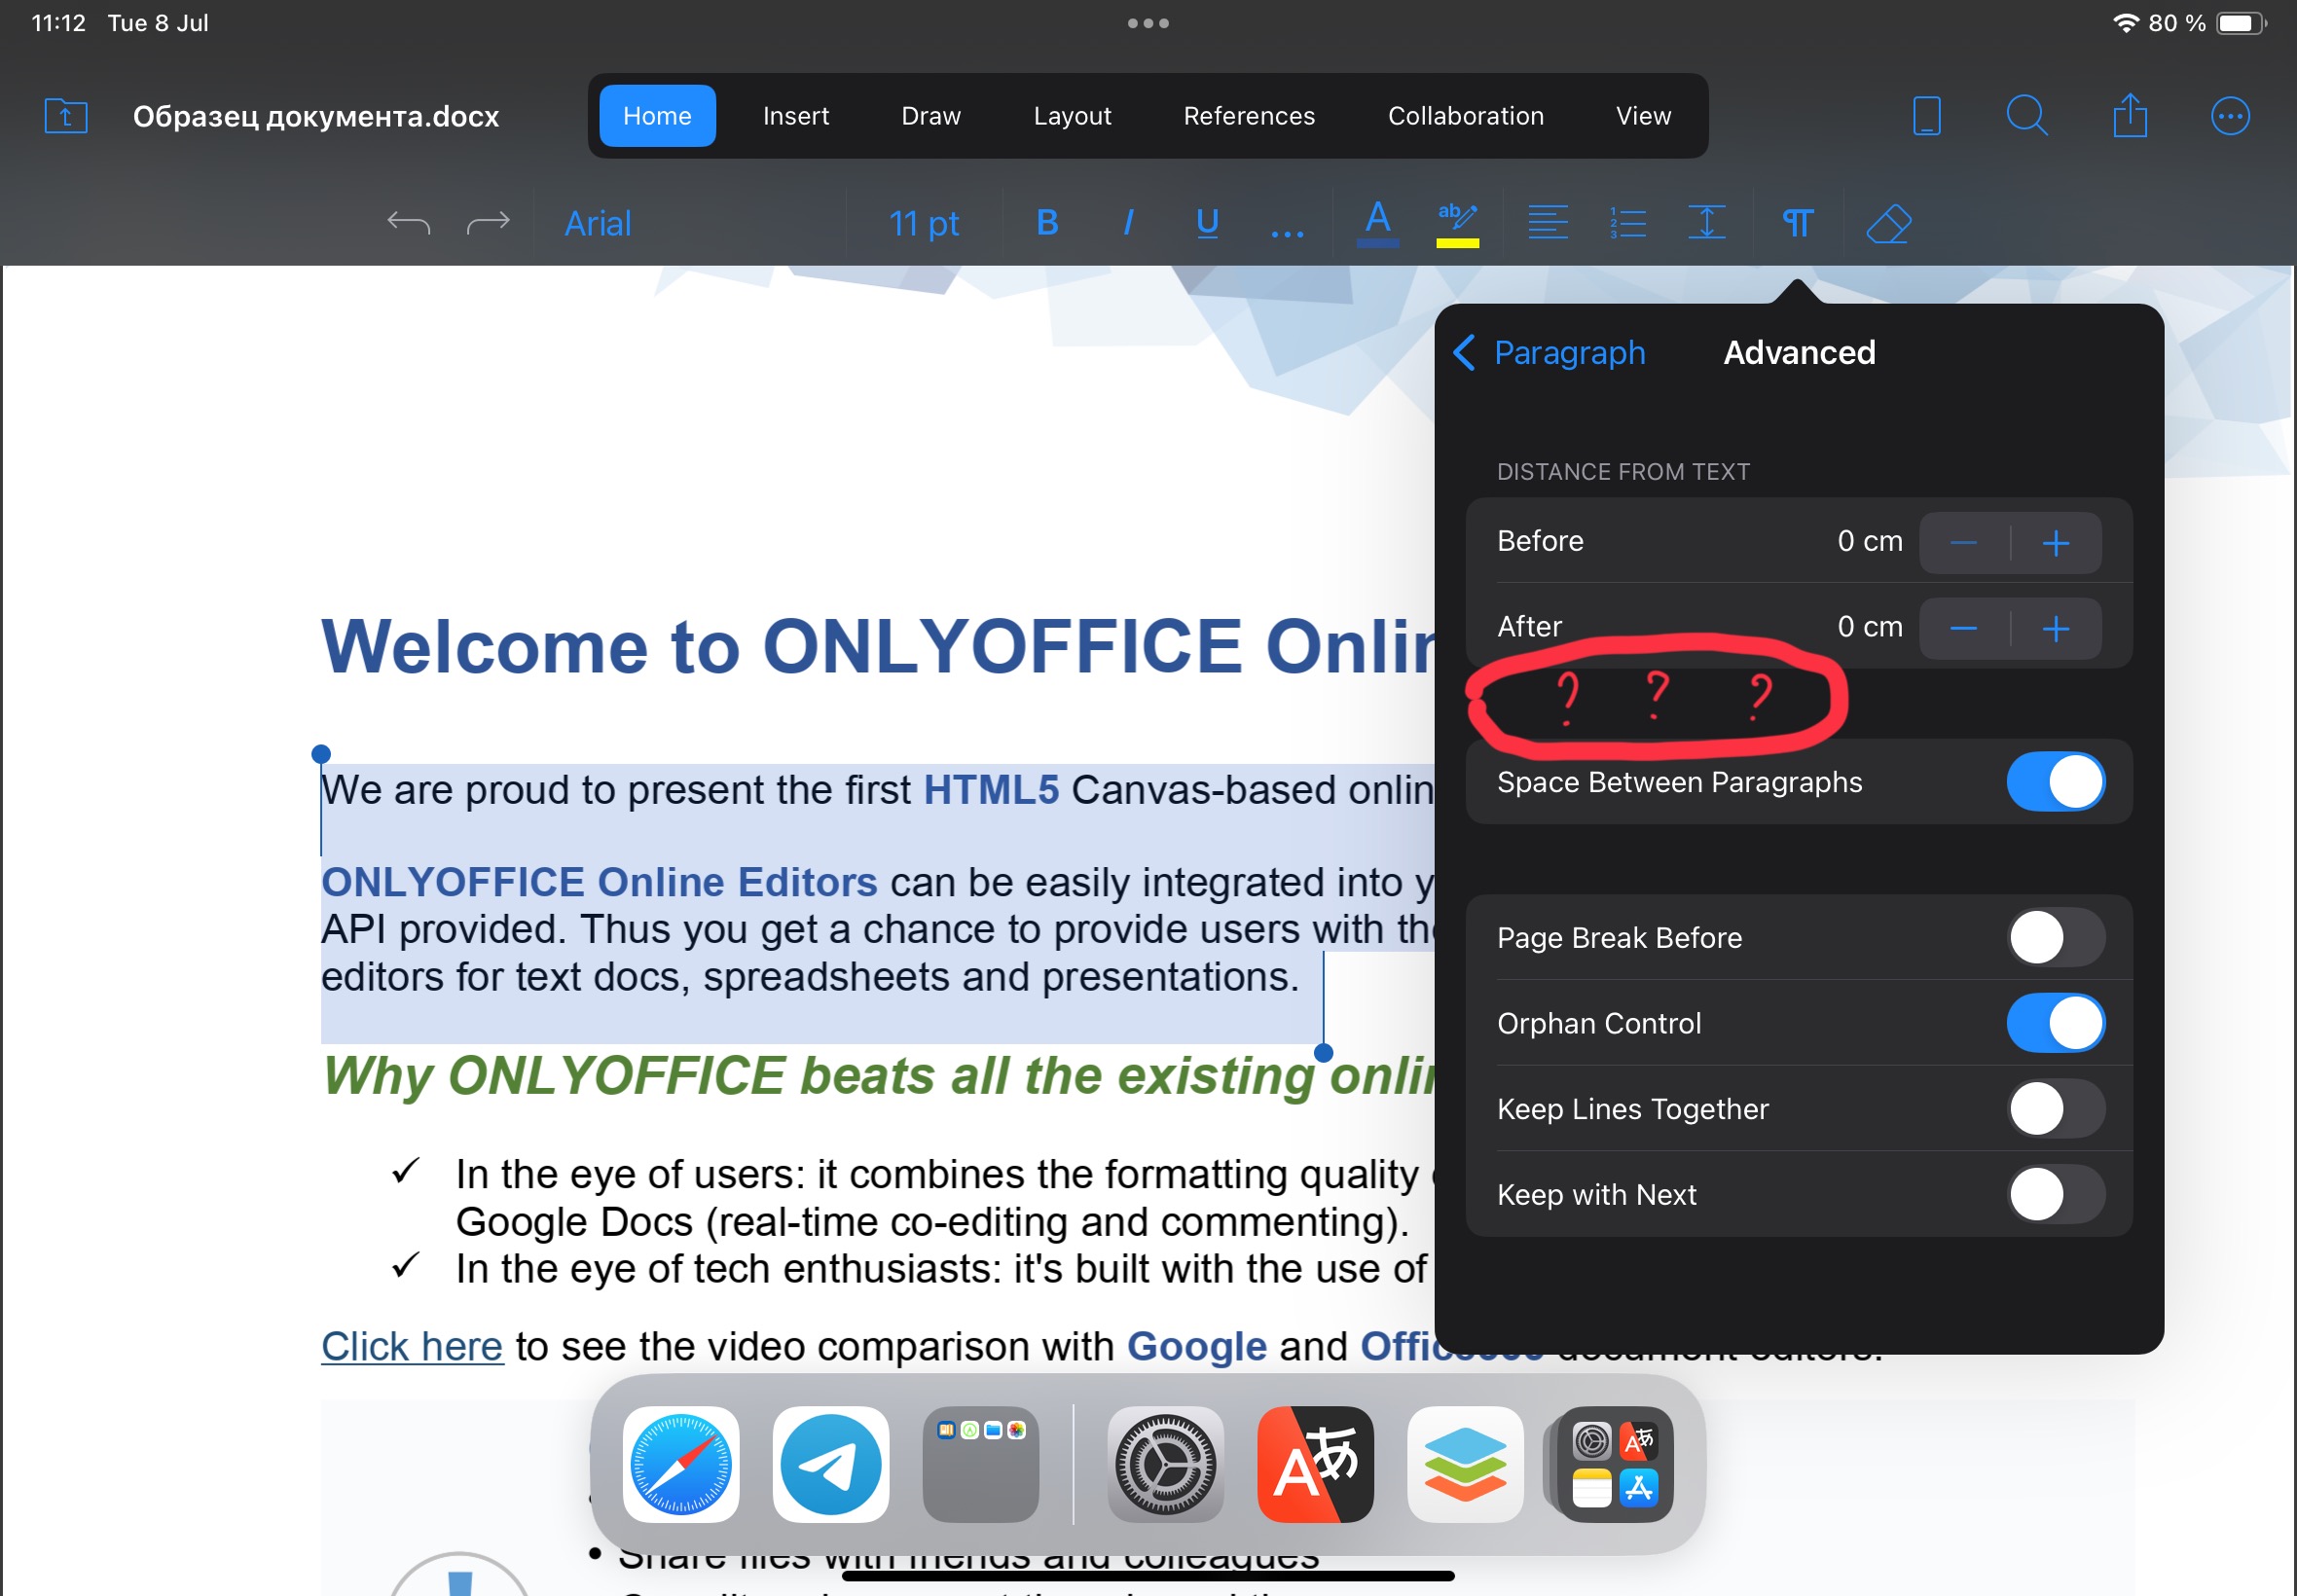
Task: Open numbered list options
Action: (1627, 222)
